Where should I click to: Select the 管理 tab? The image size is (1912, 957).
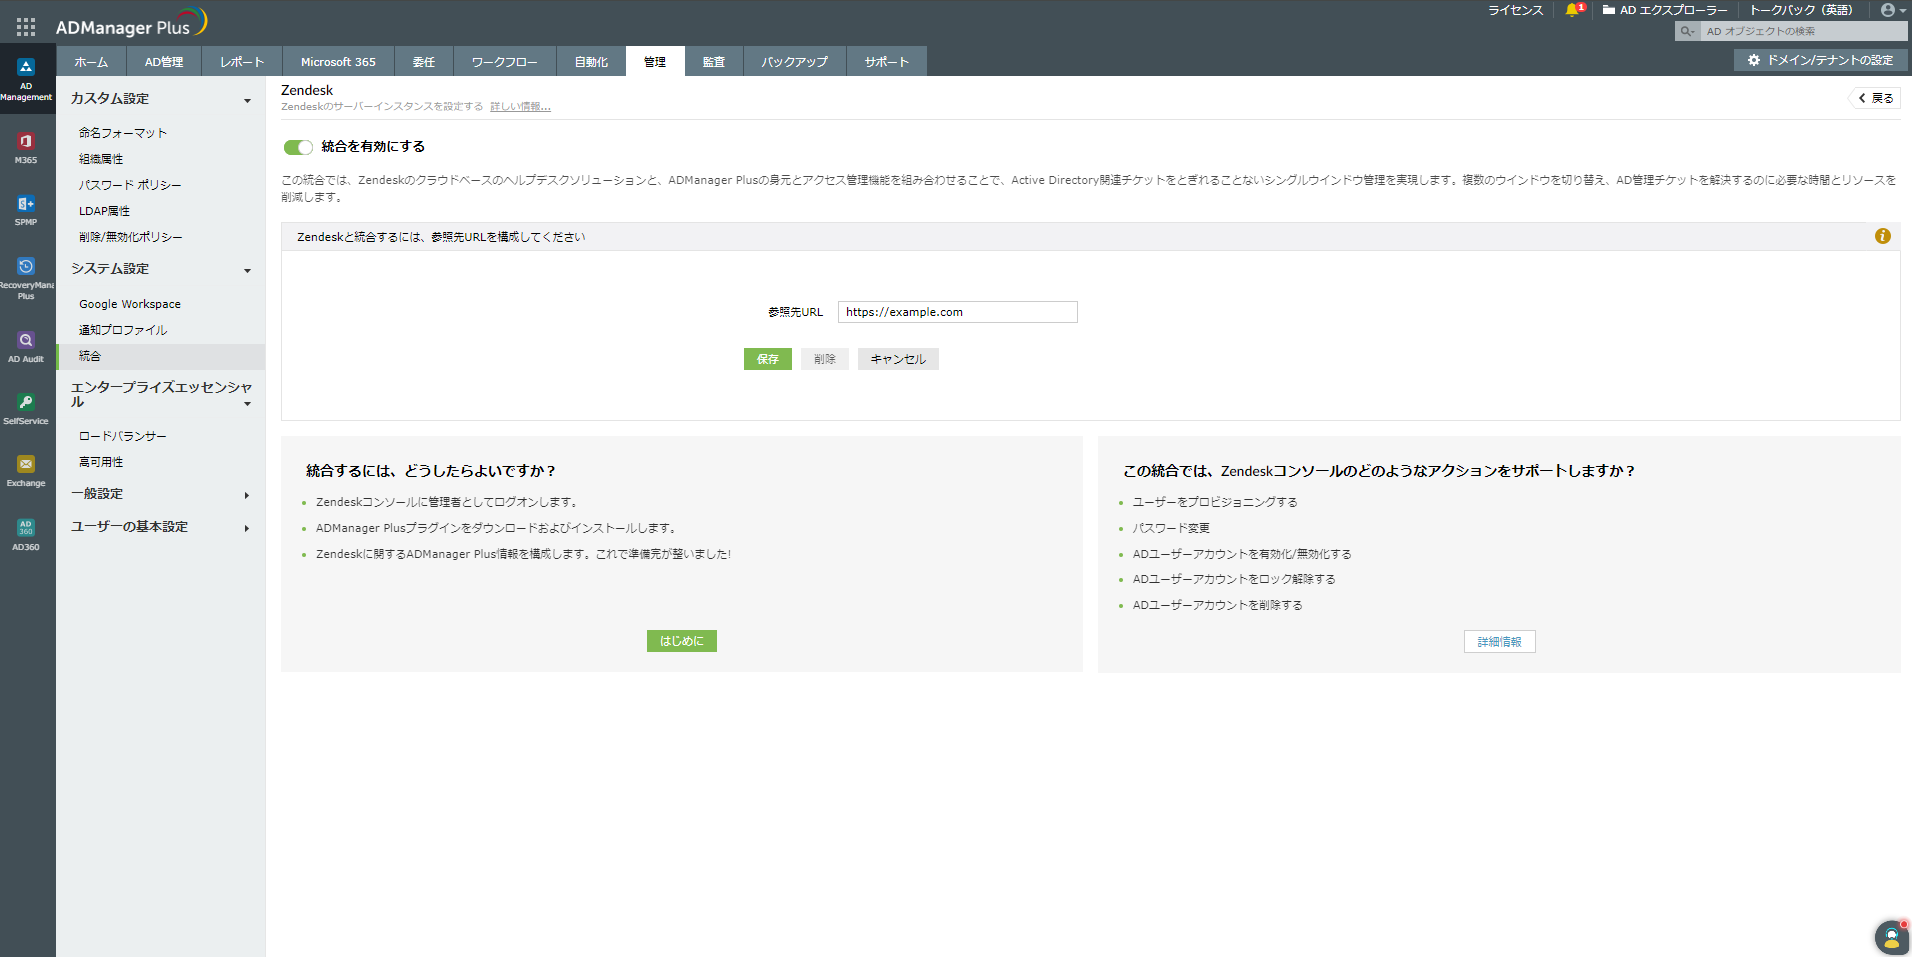point(655,61)
